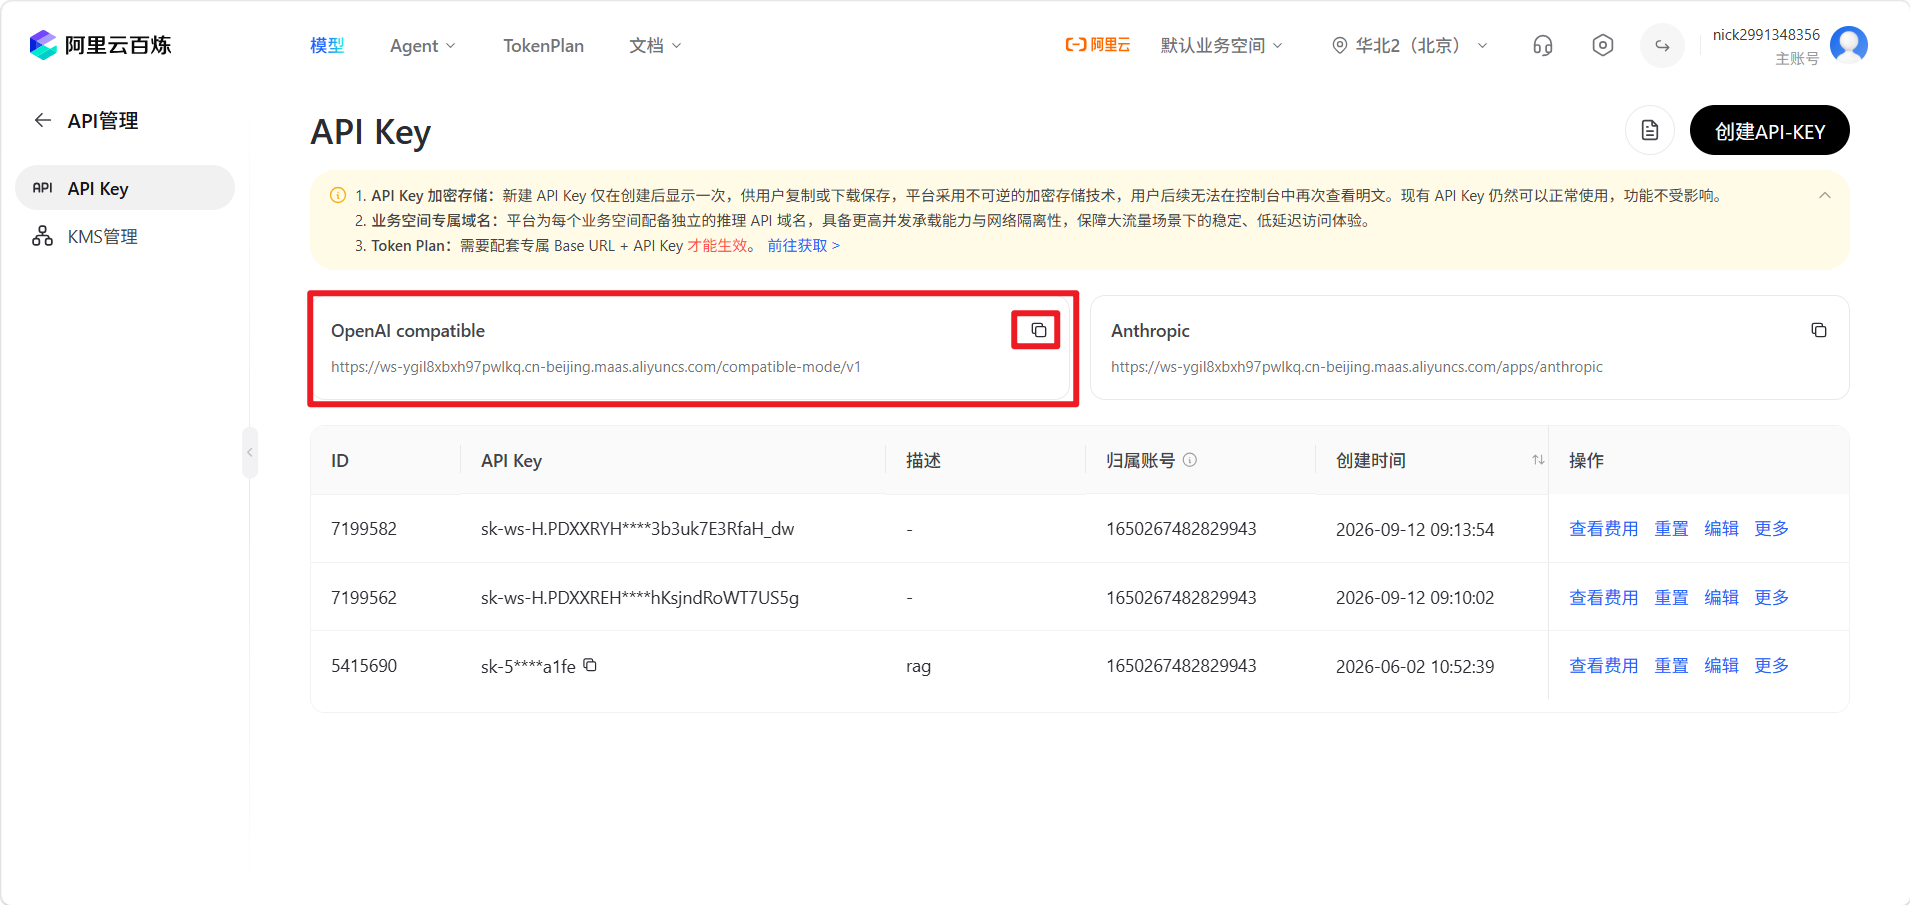Expand the 默认业务空间 workspace selector
Image resolution: width=1910 pixels, height=905 pixels.
pyautogui.click(x=1221, y=46)
